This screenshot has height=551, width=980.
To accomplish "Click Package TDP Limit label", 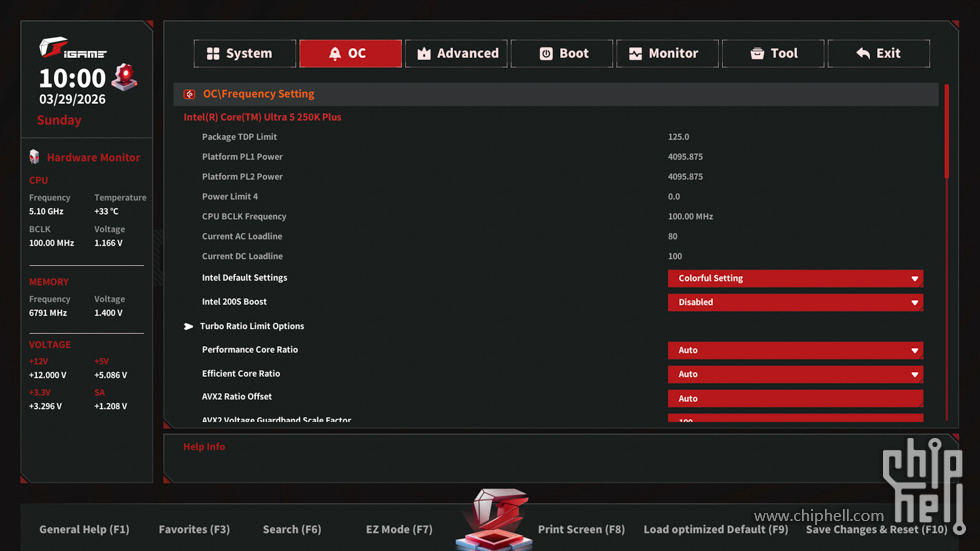I will [239, 137].
